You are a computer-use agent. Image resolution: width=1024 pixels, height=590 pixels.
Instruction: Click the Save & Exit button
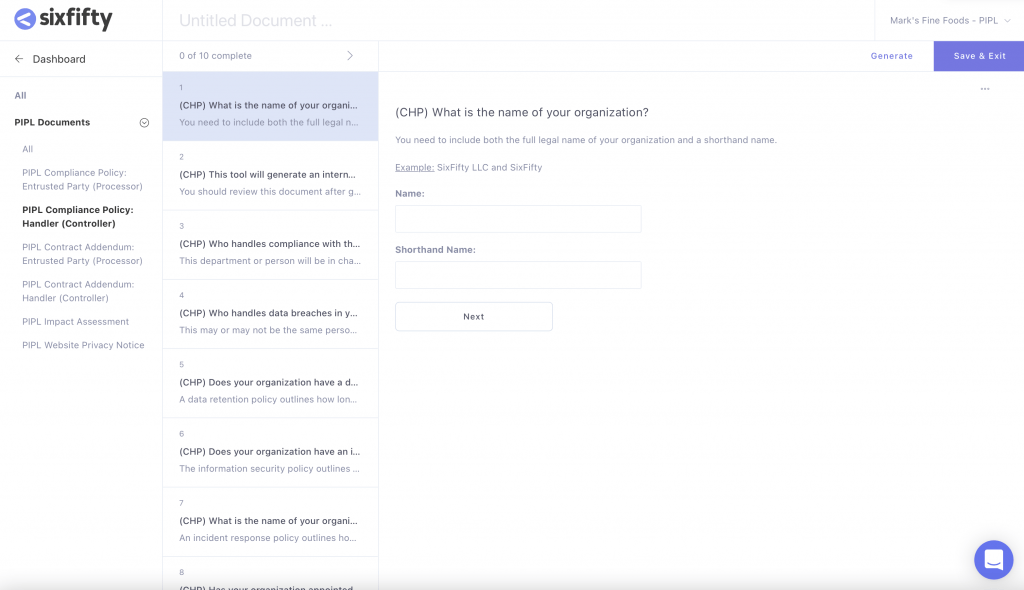click(x=979, y=56)
